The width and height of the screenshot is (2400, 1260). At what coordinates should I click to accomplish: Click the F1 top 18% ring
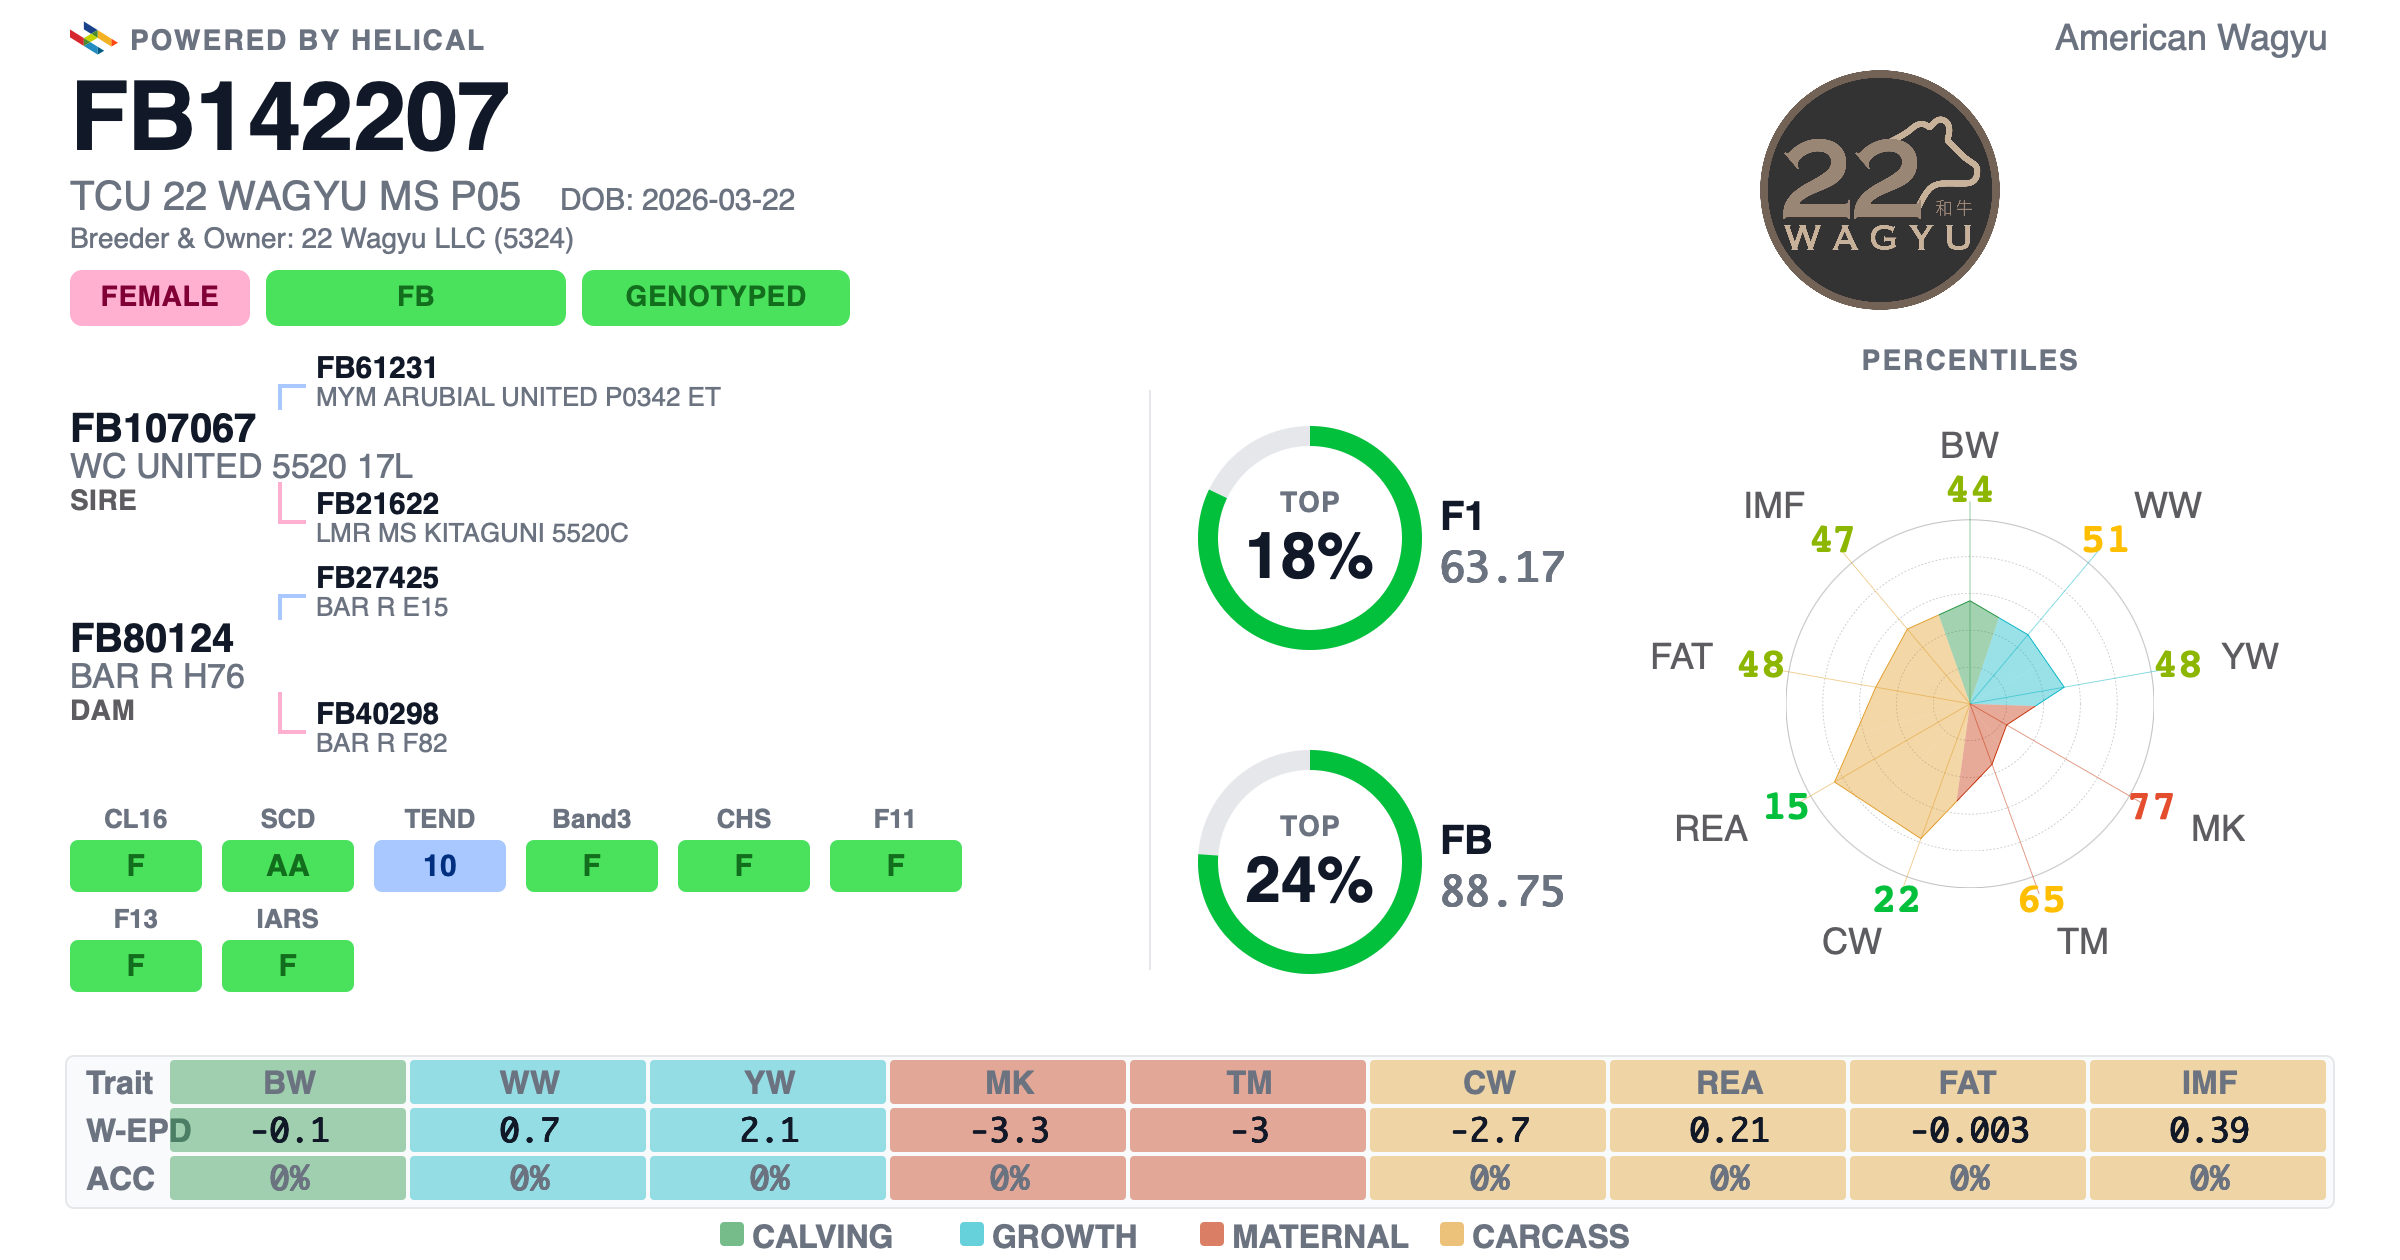click(1309, 538)
